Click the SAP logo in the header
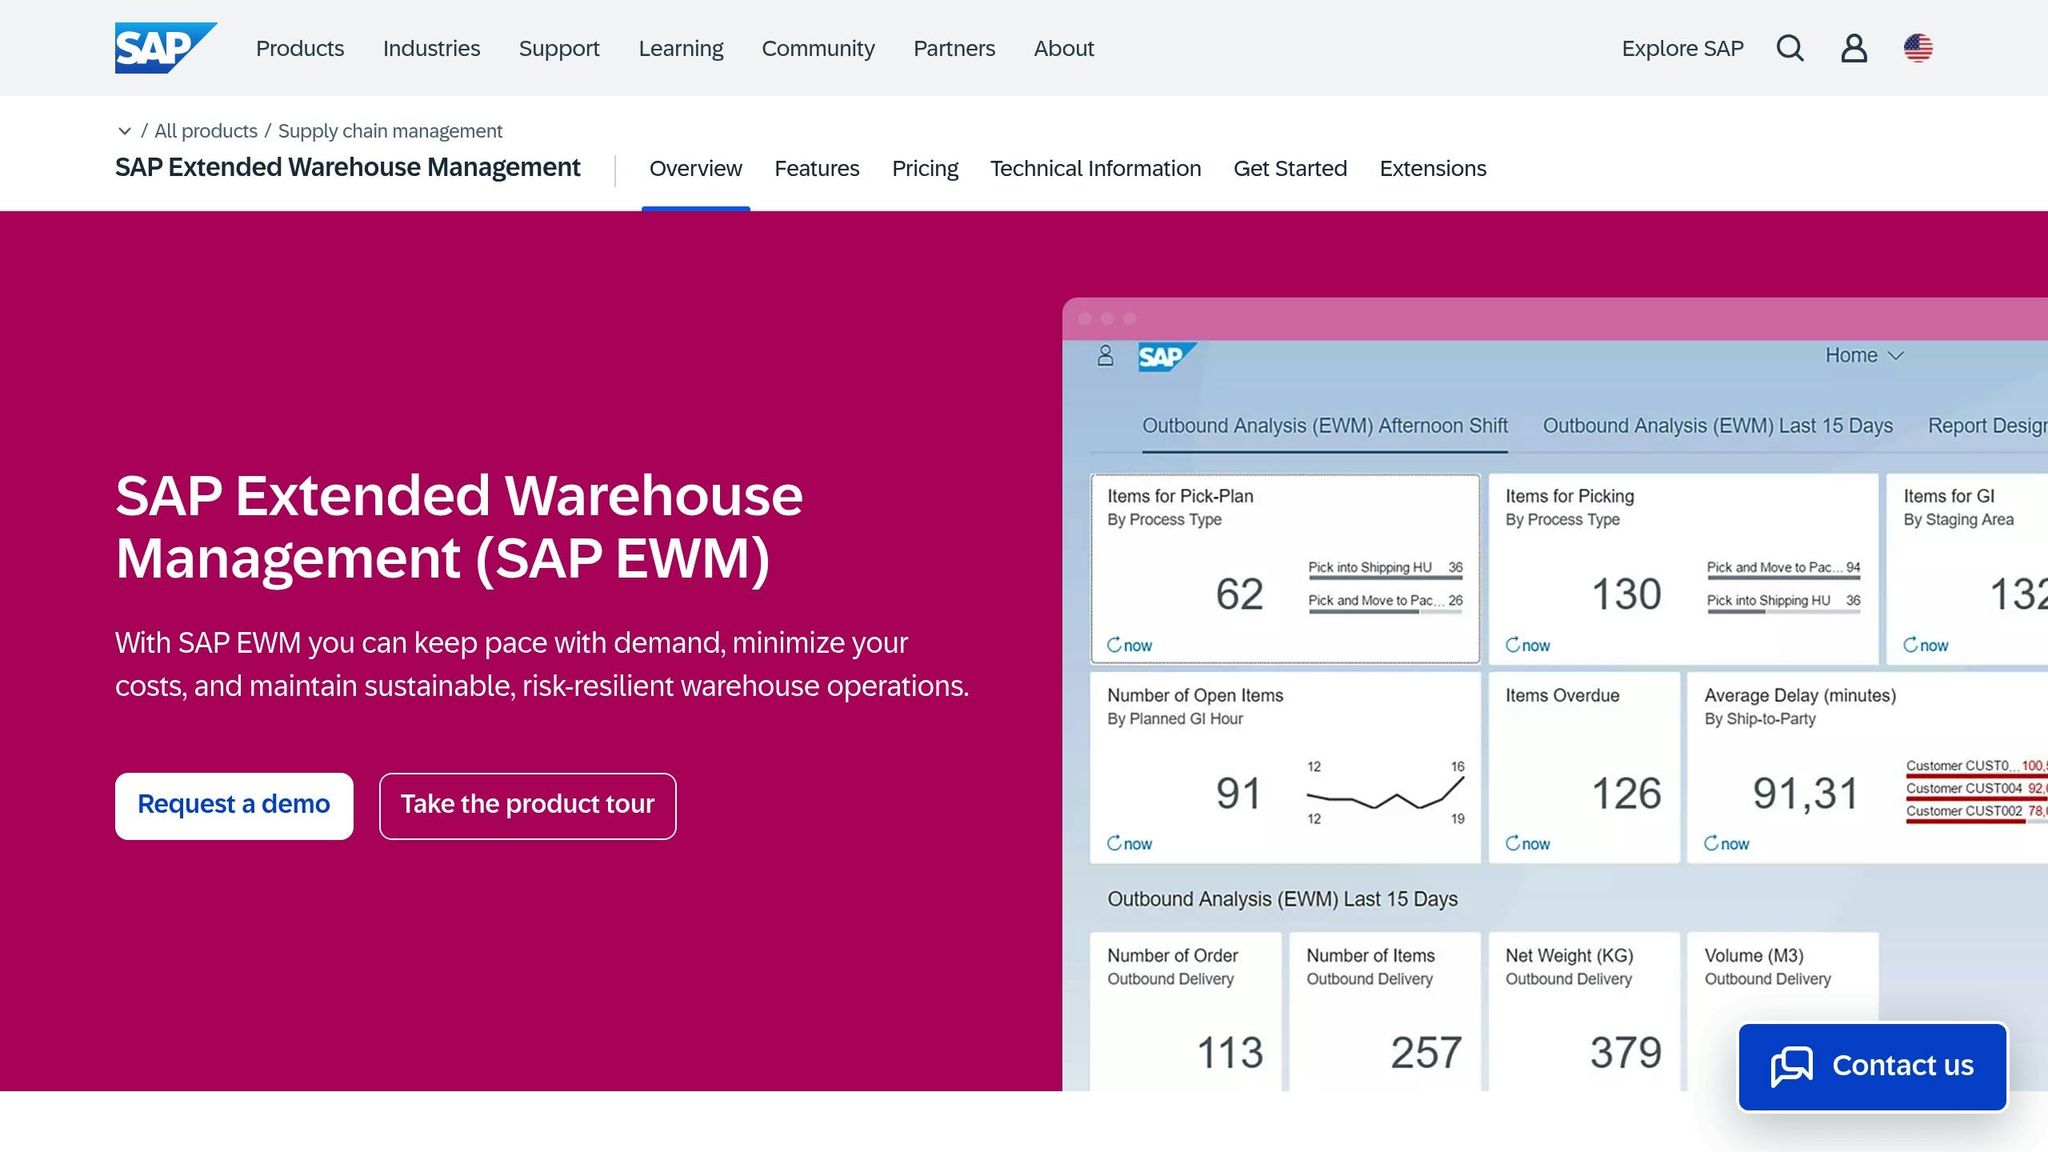 (x=166, y=48)
